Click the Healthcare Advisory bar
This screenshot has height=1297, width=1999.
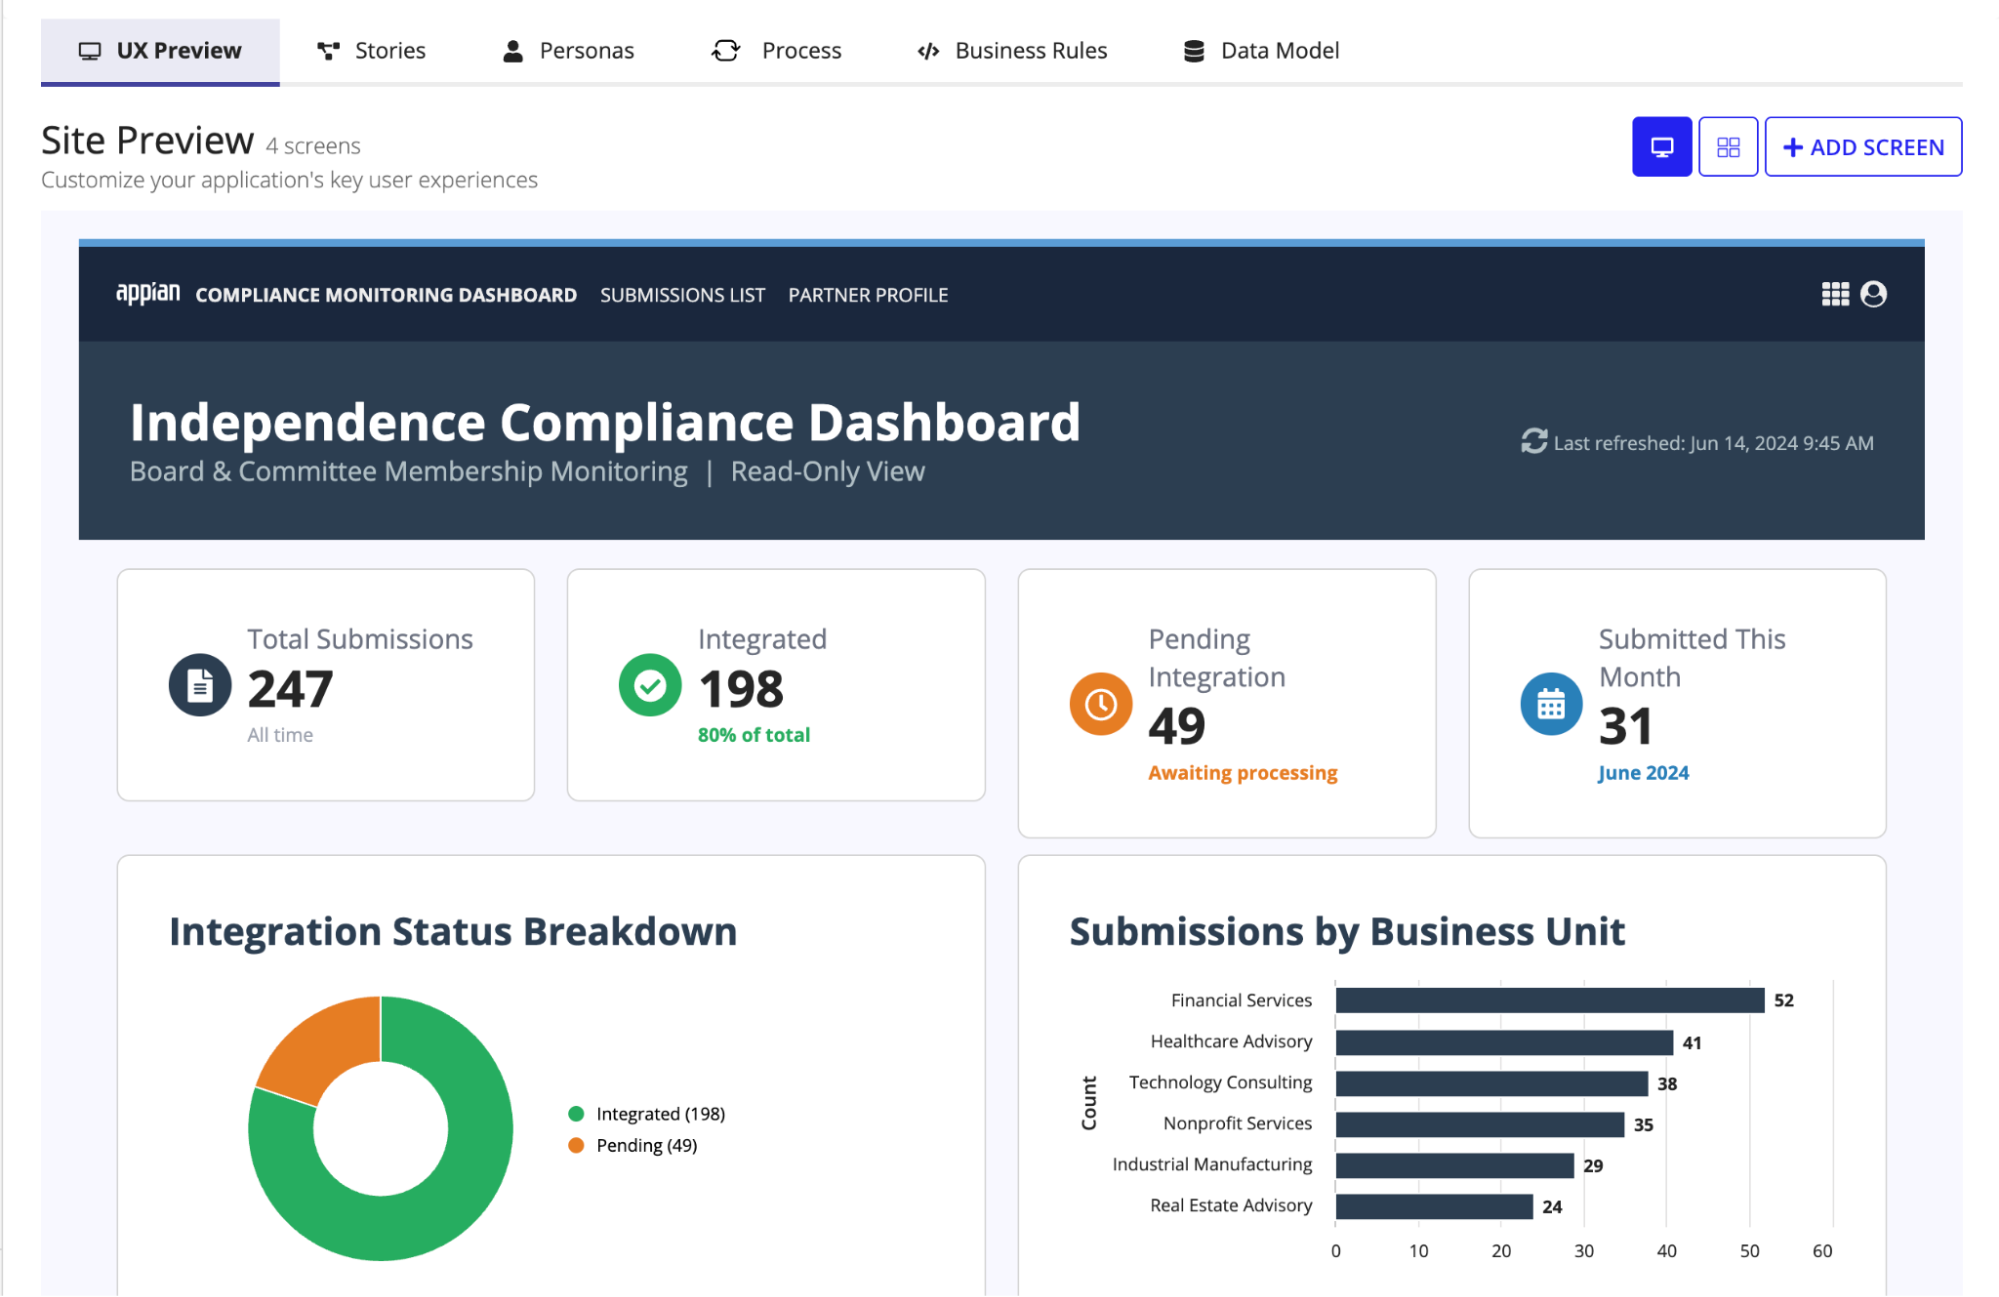[1504, 1042]
